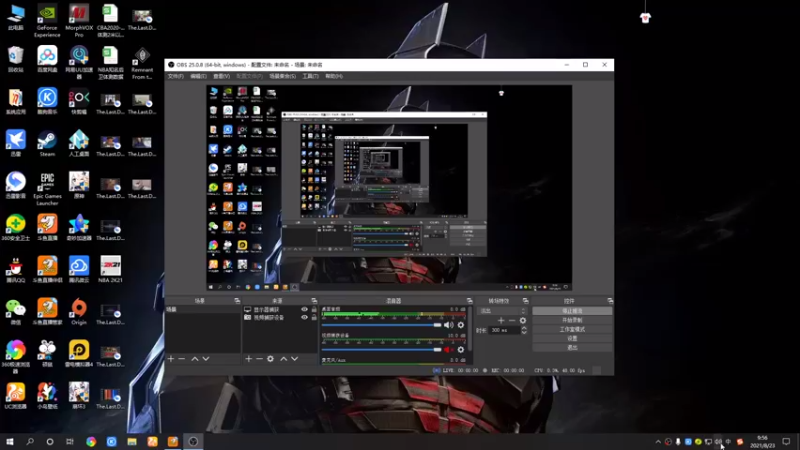Move source up in Sources panel
800x450 pixels.
pos(284,359)
